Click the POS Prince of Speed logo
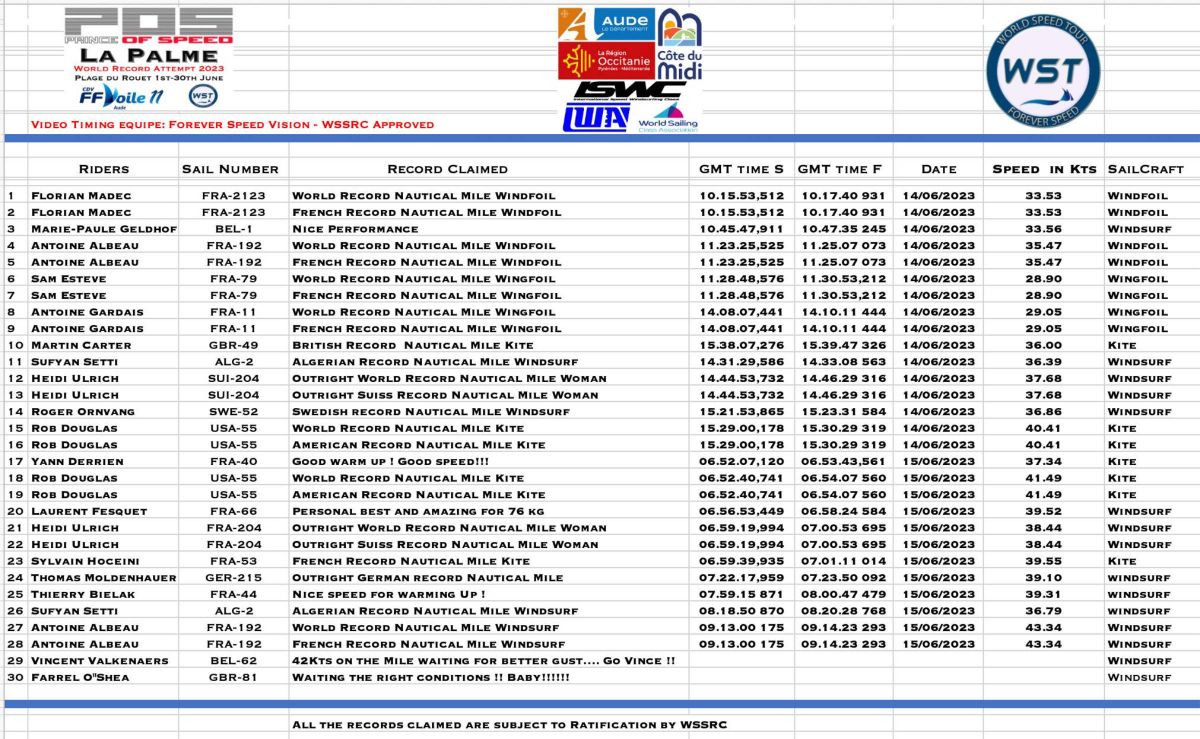Viewport: 1200px width, 739px height. tap(149, 27)
